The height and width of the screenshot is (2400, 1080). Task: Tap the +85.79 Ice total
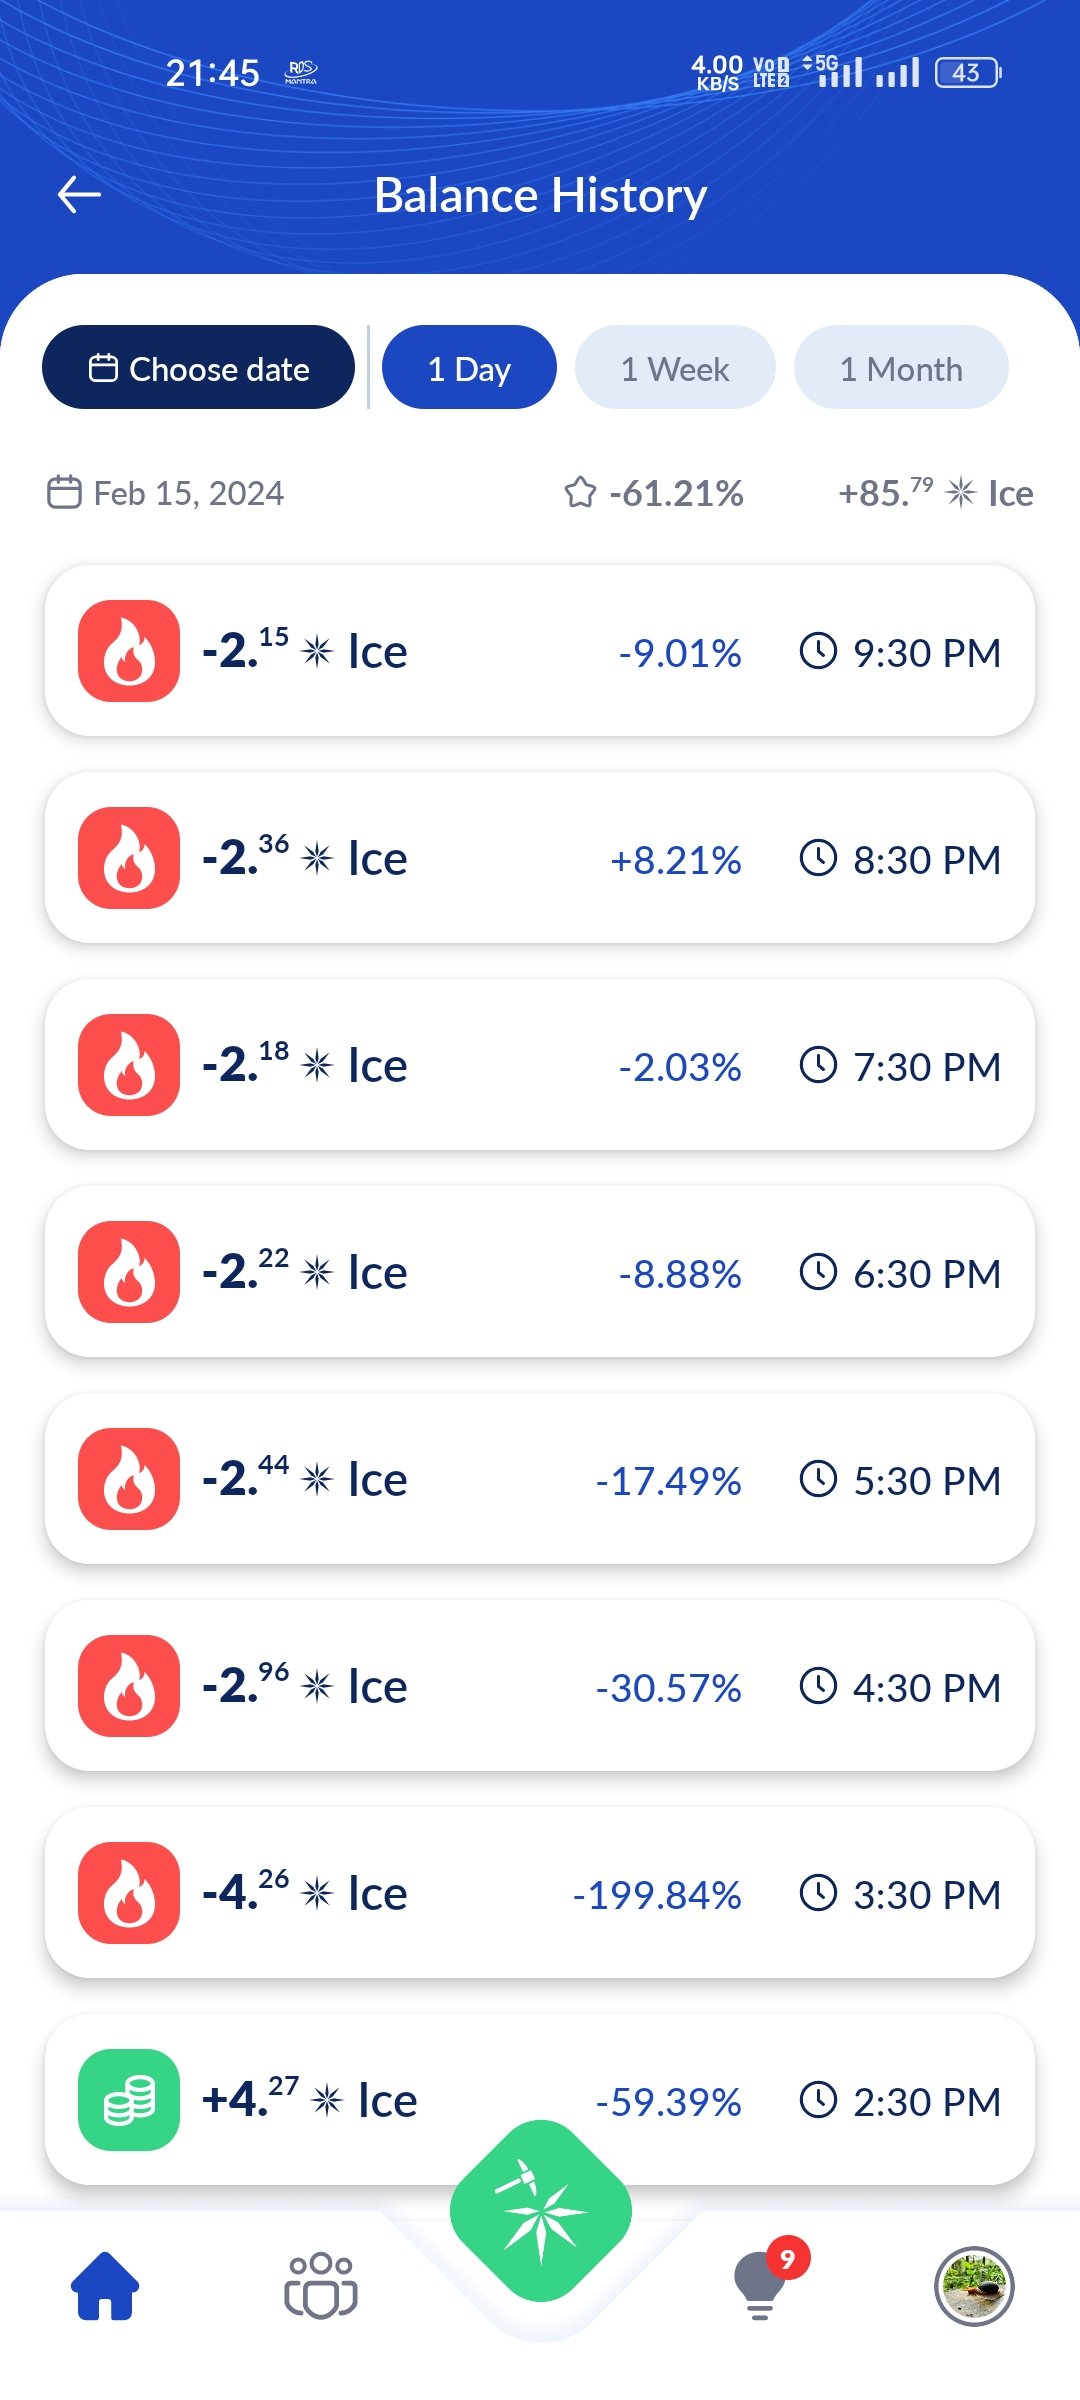(935, 493)
